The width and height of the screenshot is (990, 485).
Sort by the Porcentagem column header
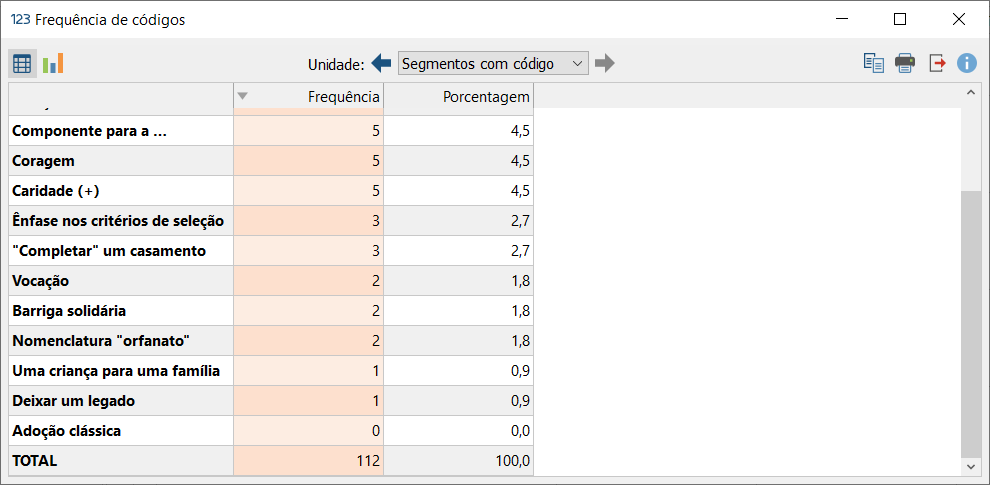pyautogui.click(x=458, y=97)
